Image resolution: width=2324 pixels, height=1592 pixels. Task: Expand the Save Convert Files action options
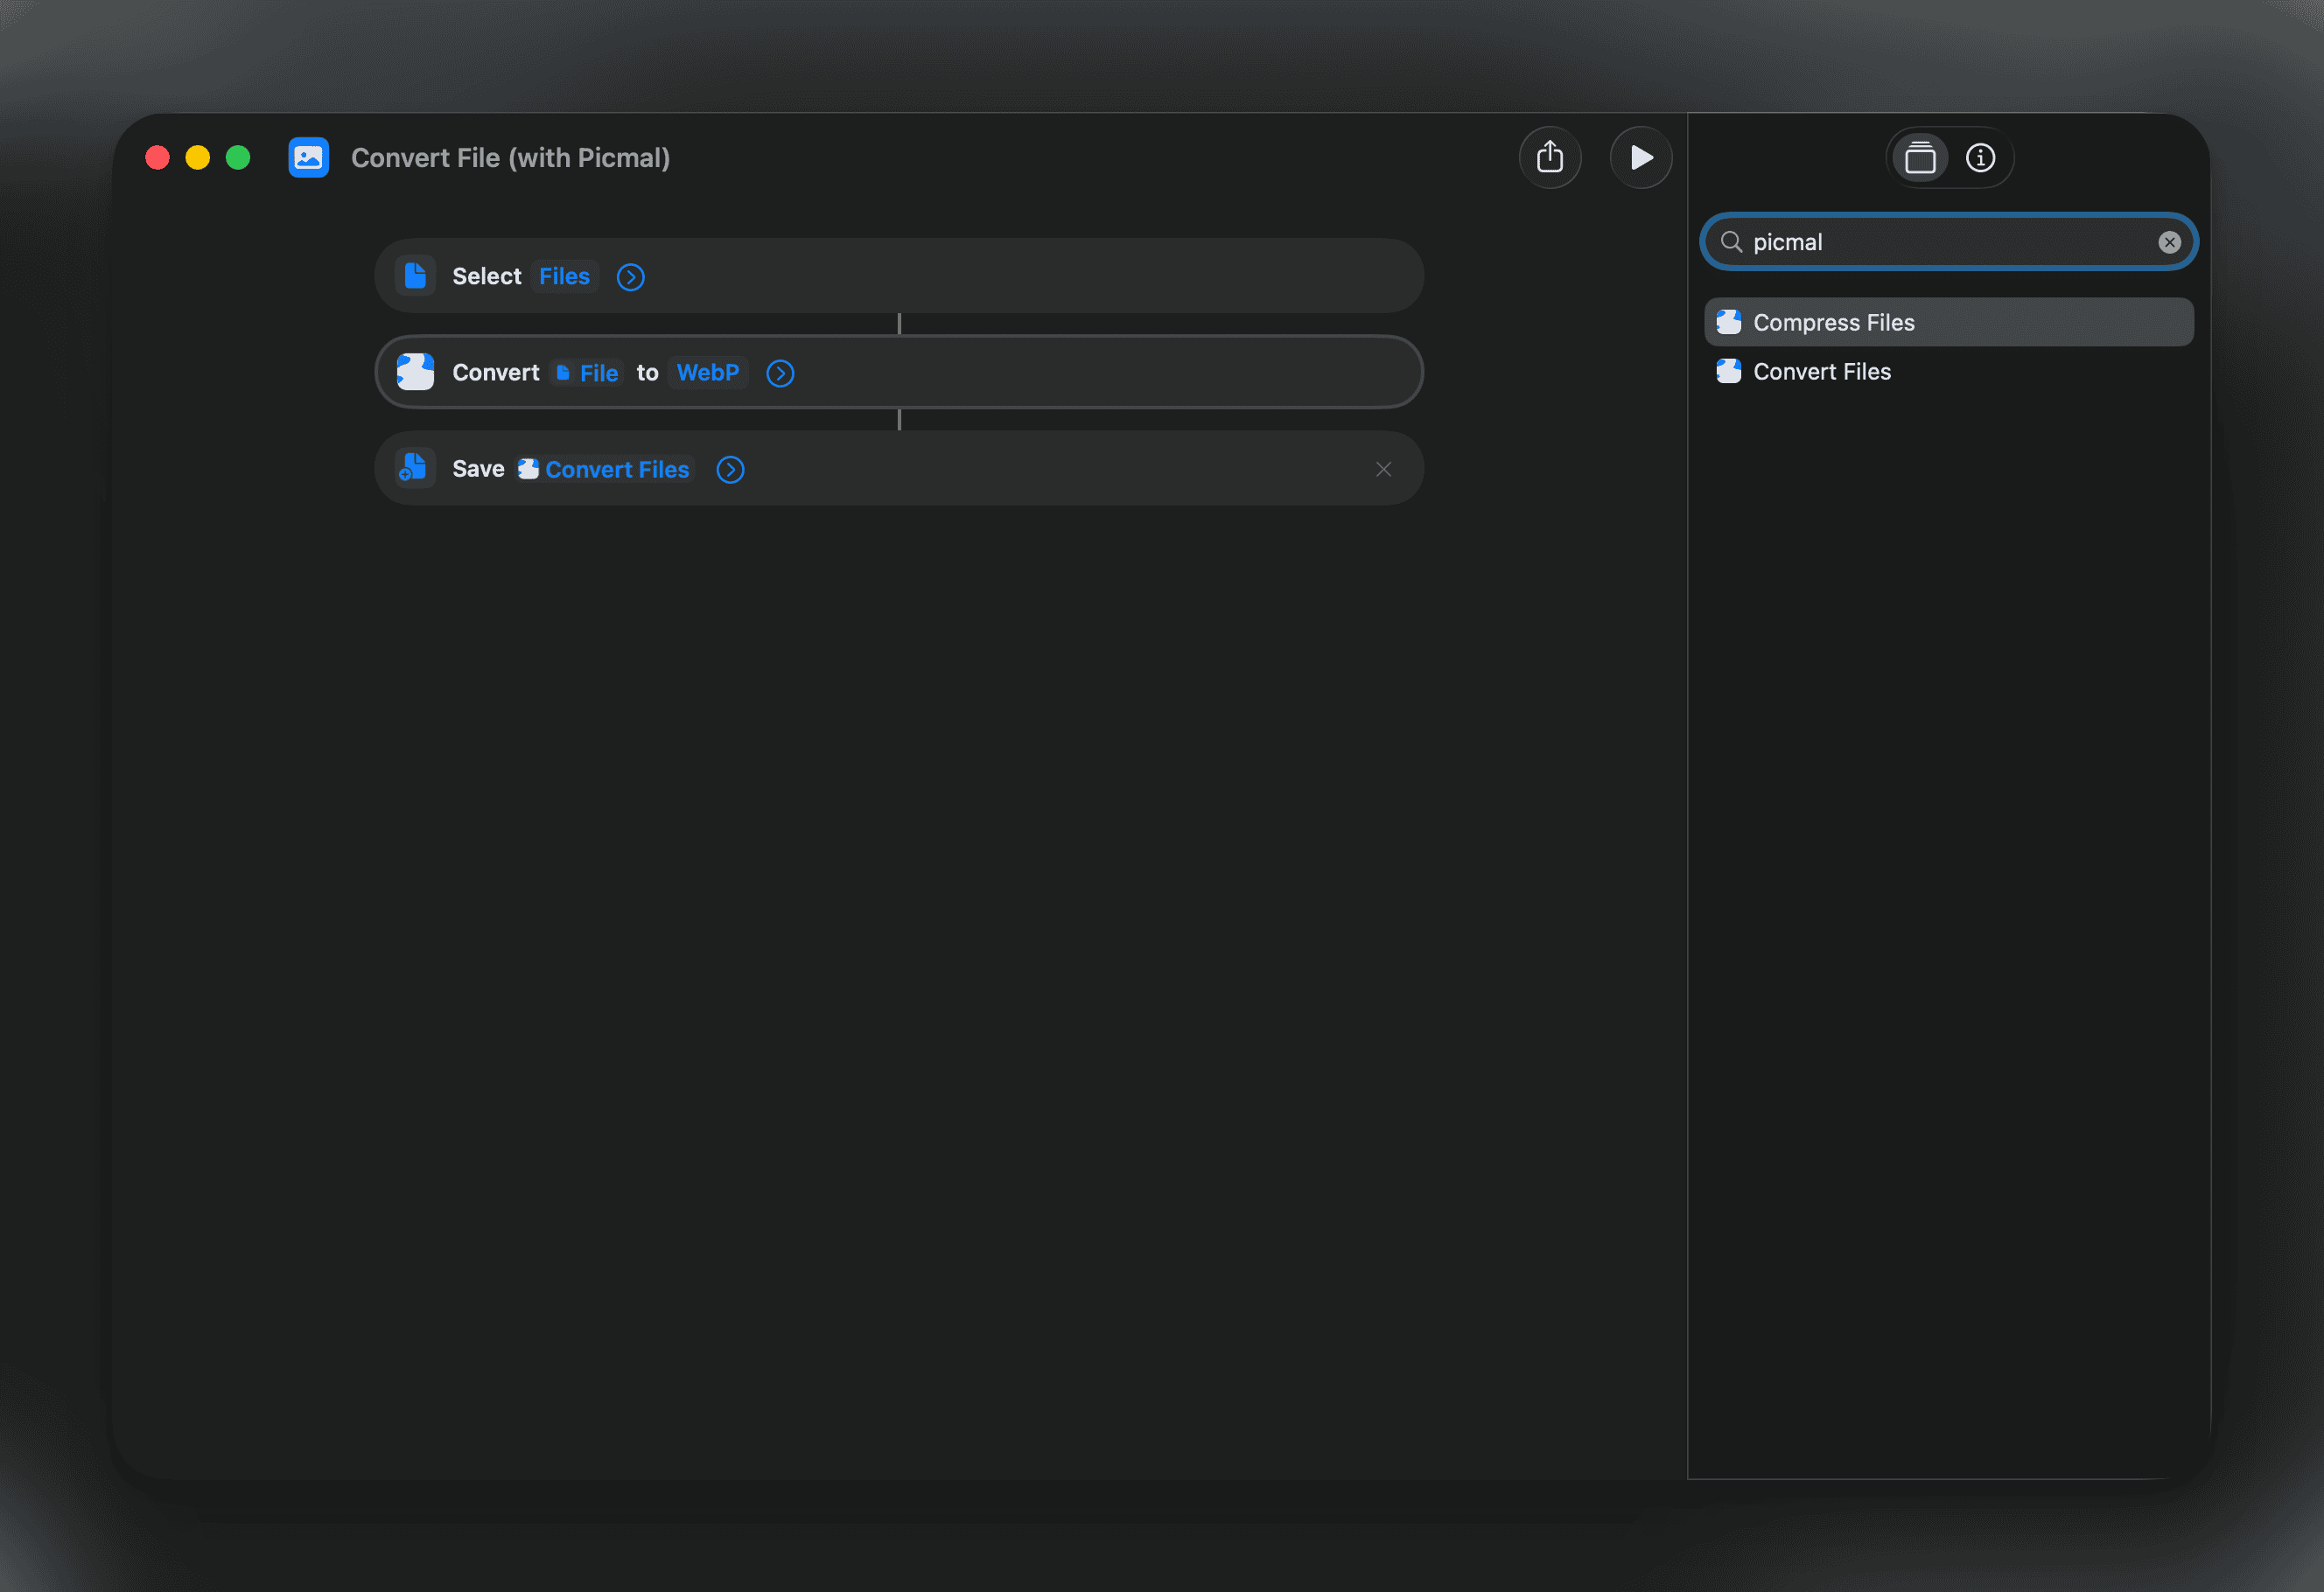coord(730,470)
